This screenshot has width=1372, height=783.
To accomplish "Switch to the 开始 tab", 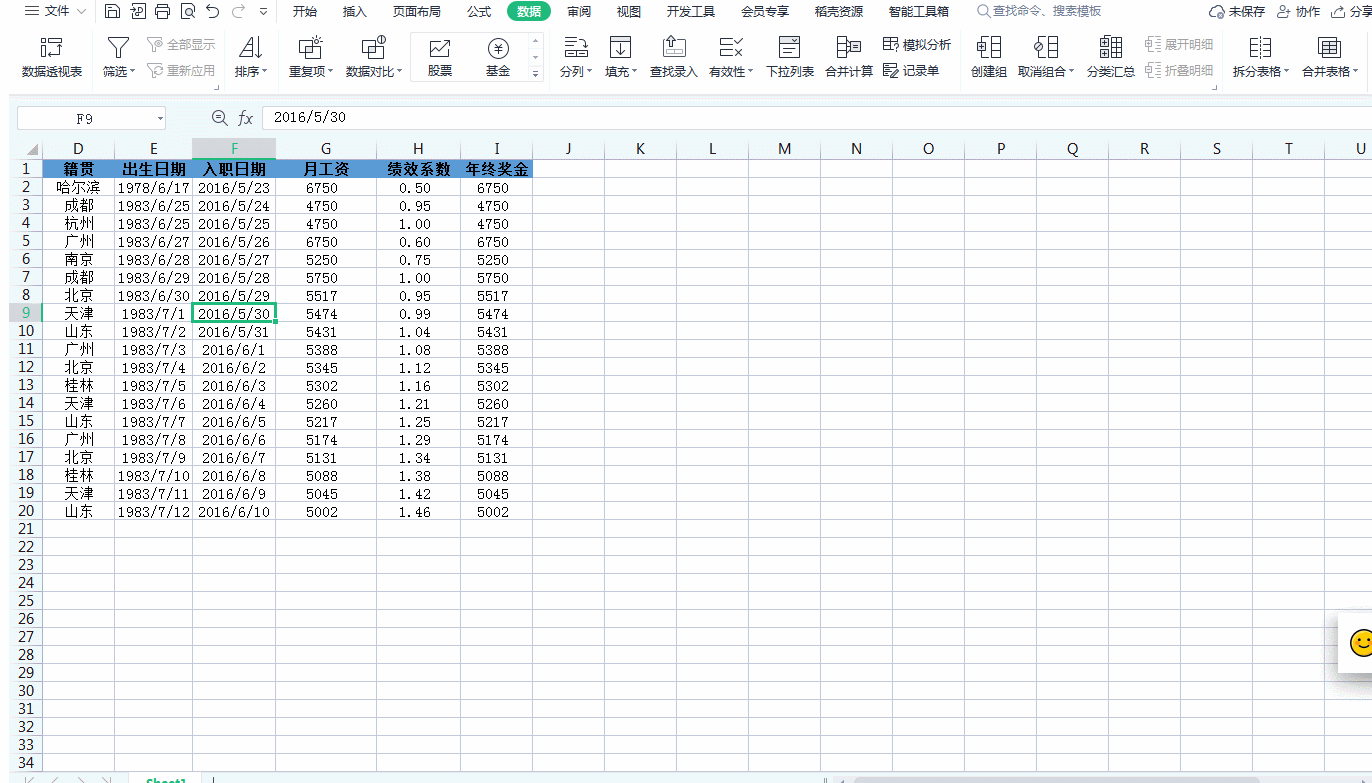I will click(x=304, y=12).
